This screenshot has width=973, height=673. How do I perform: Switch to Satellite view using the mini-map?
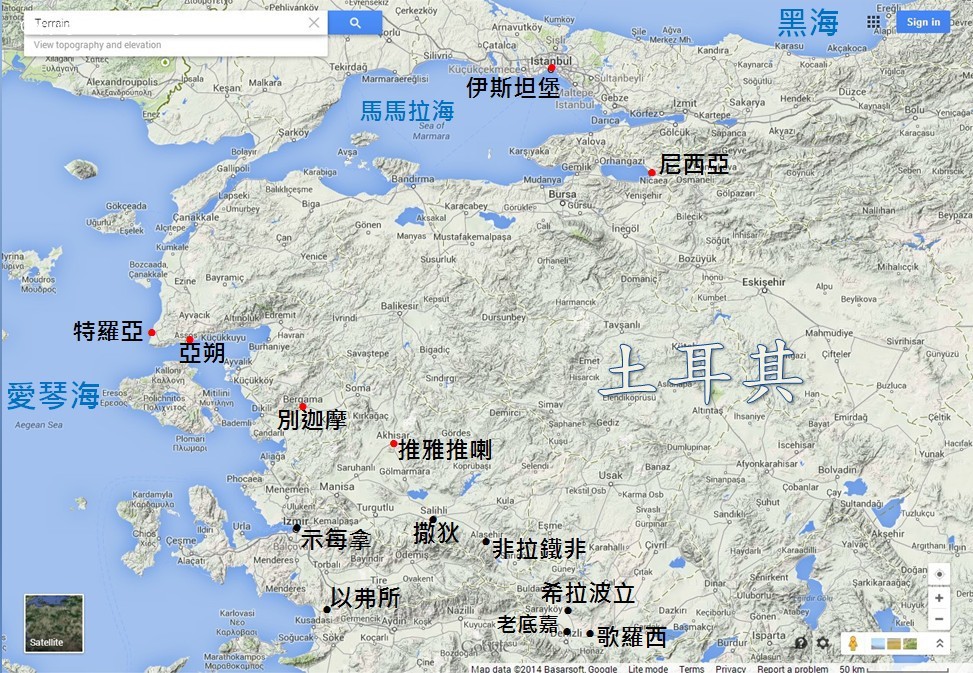(52, 625)
